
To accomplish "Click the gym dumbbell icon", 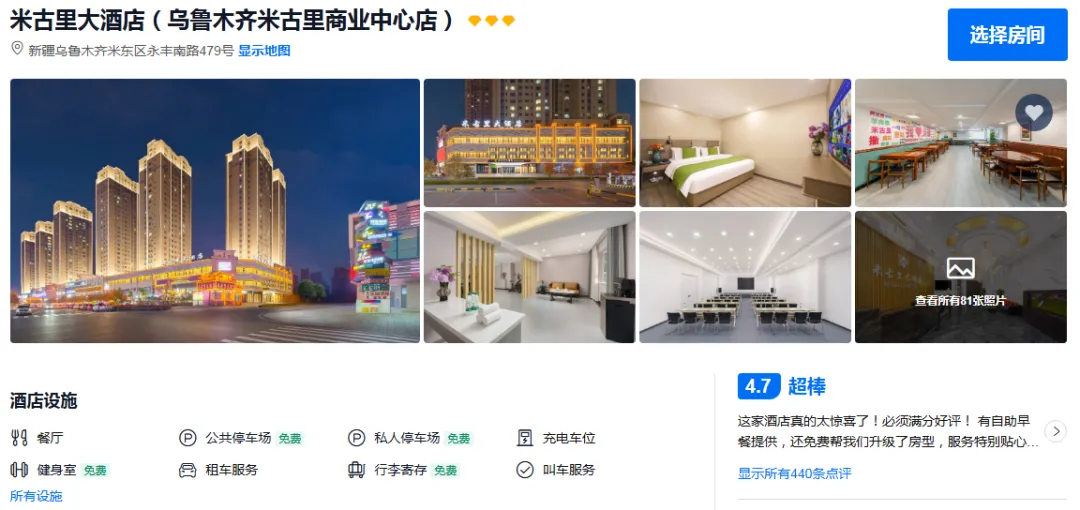I will coord(19,470).
